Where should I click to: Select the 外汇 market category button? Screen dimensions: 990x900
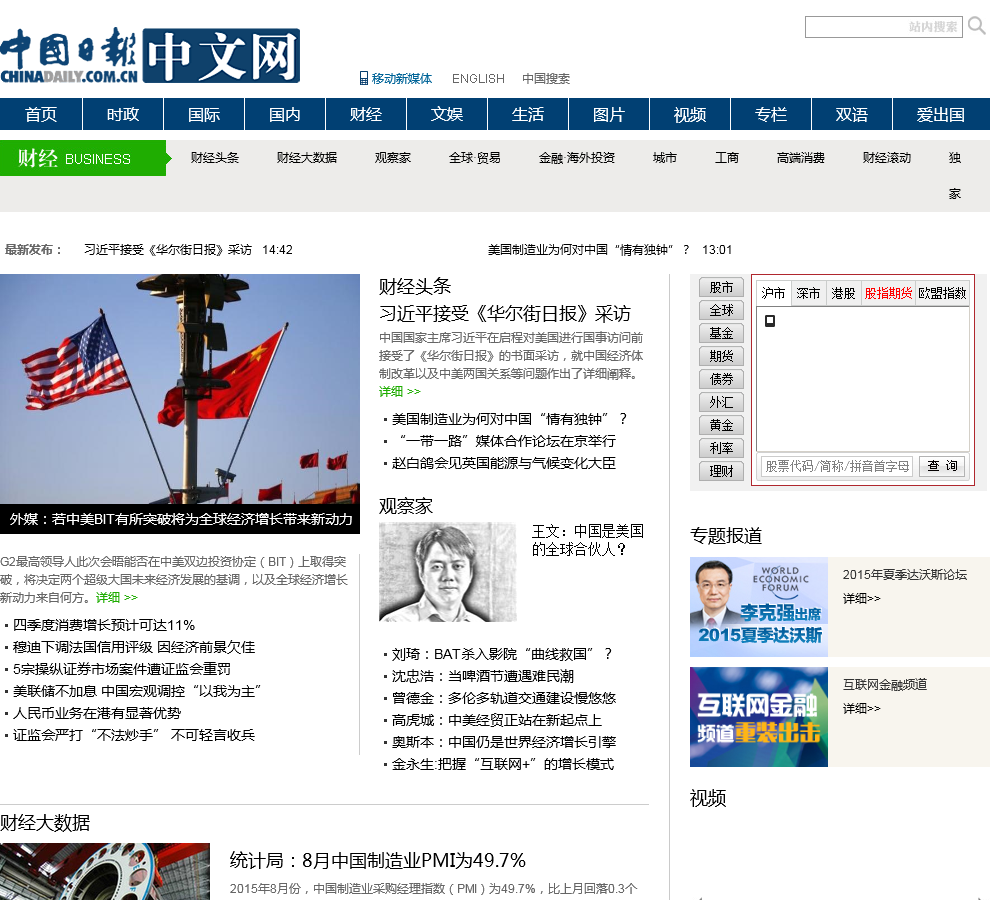point(722,402)
